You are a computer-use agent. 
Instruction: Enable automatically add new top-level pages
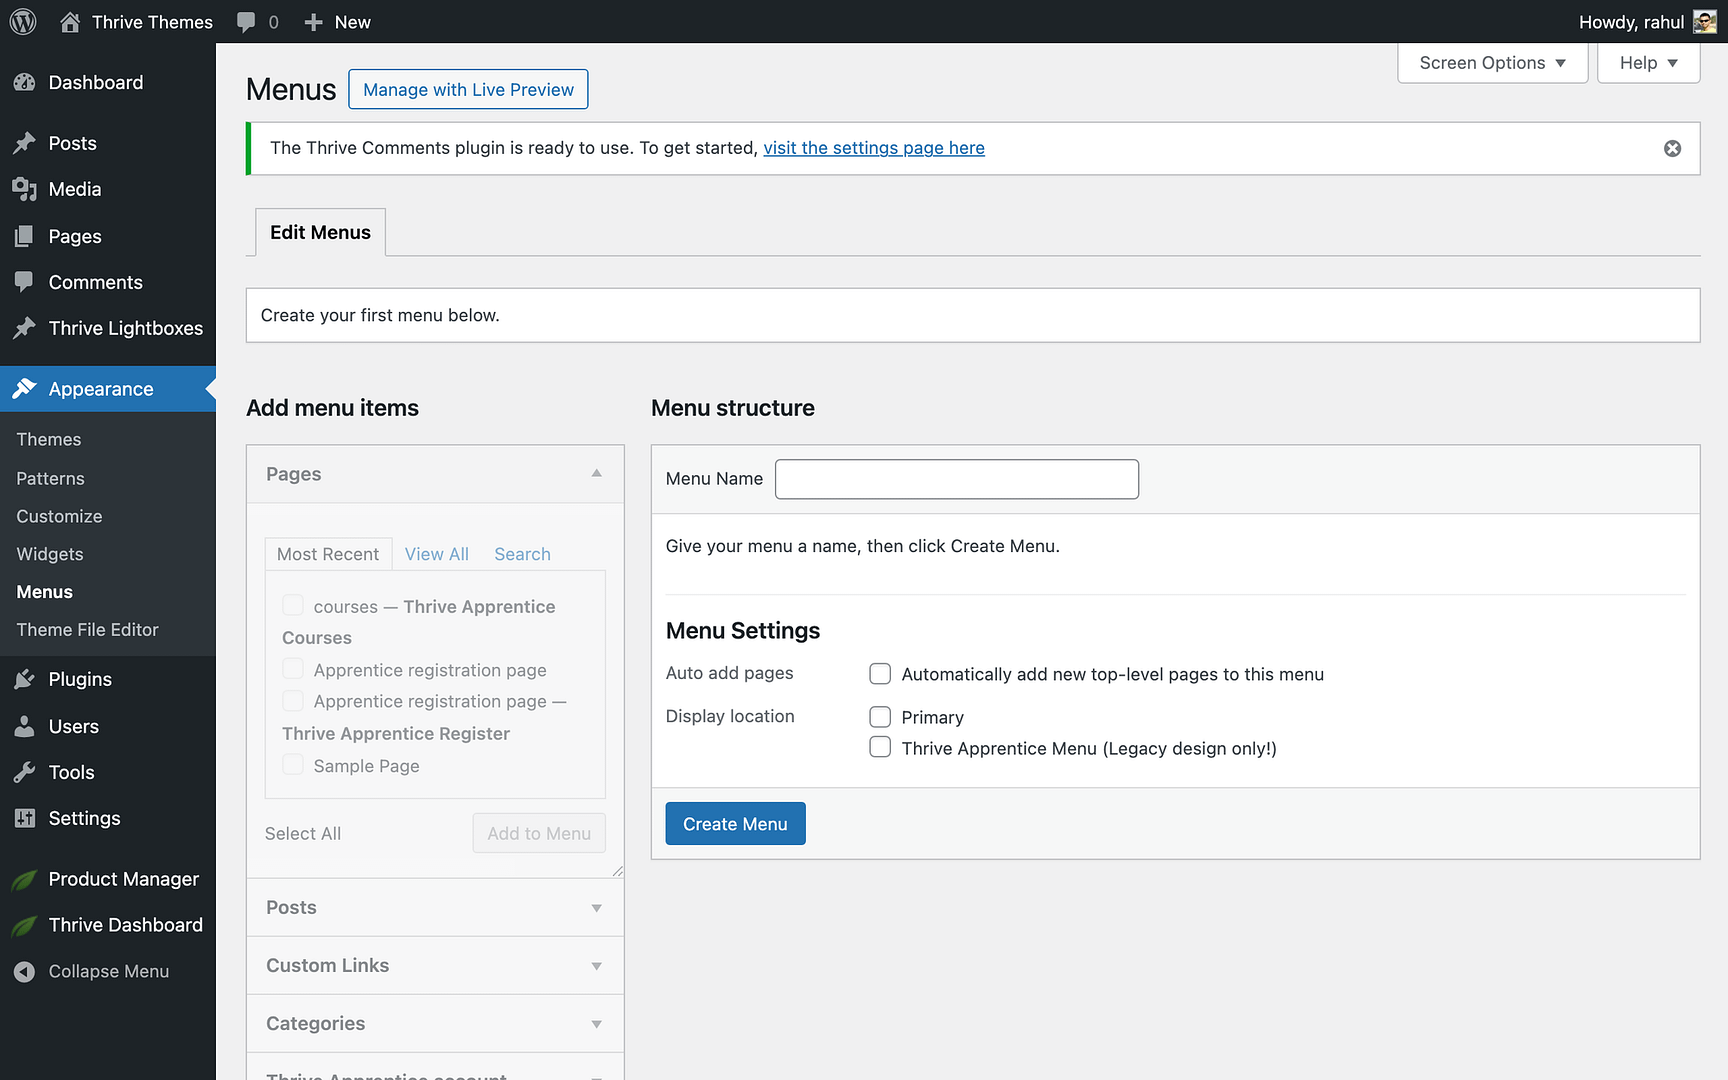pyautogui.click(x=880, y=674)
